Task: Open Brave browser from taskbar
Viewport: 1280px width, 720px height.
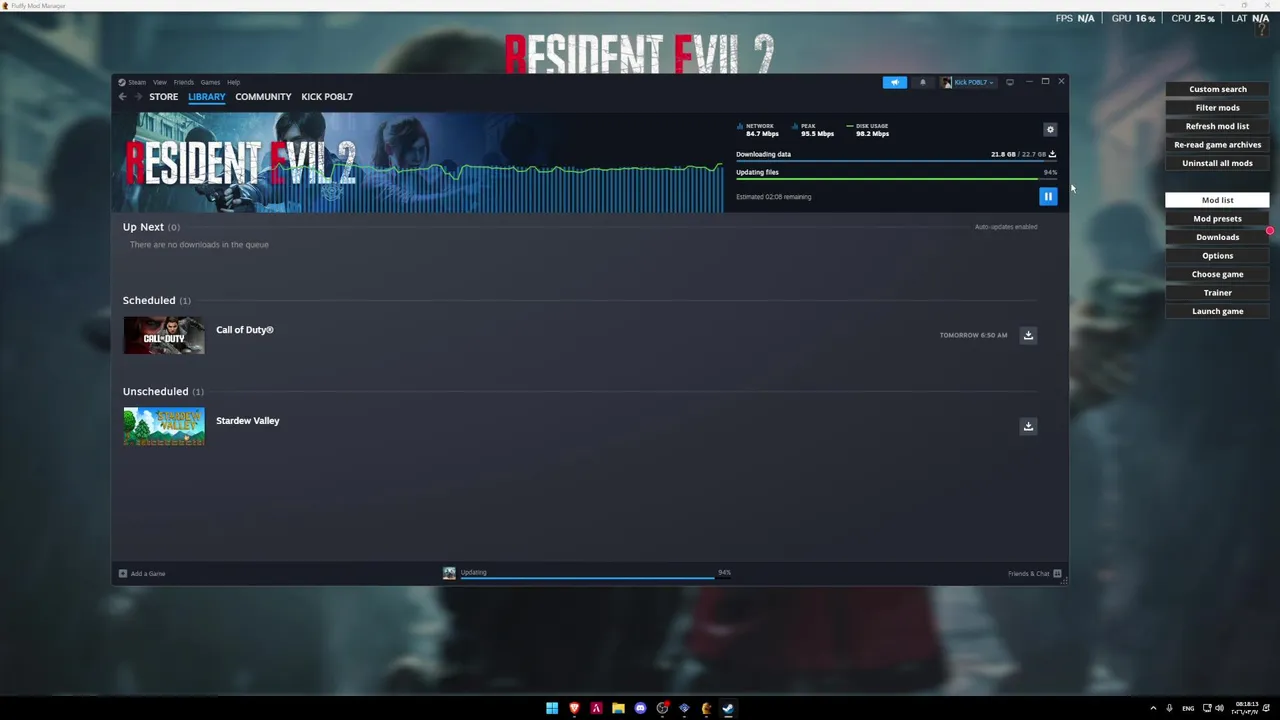Action: click(574, 708)
